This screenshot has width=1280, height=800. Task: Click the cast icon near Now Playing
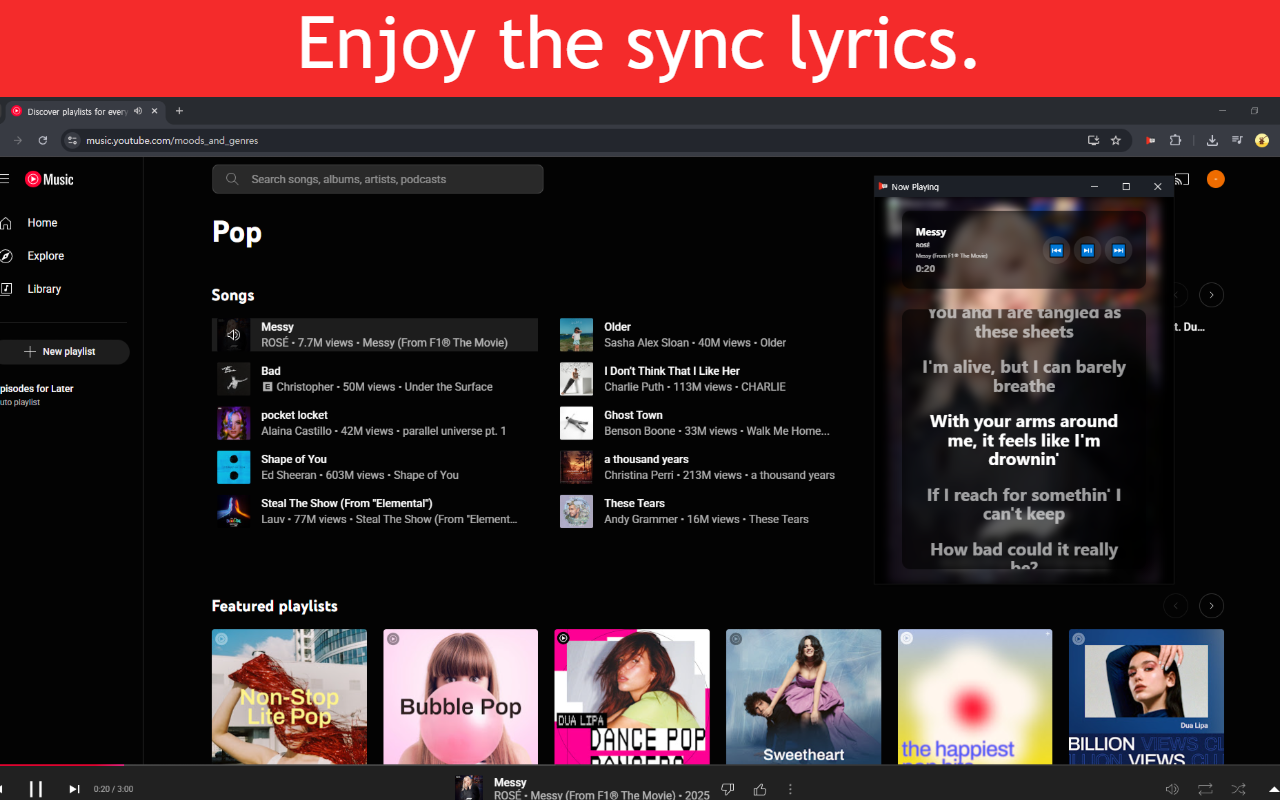coord(1182,178)
